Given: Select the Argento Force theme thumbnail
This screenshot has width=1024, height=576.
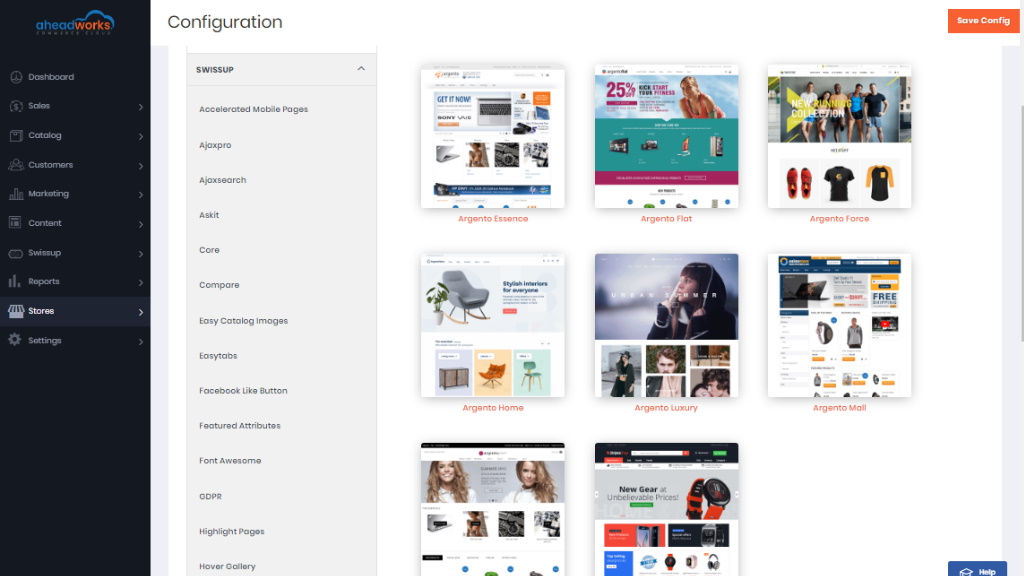Looking at the screenshot, I should coord(839,136).
